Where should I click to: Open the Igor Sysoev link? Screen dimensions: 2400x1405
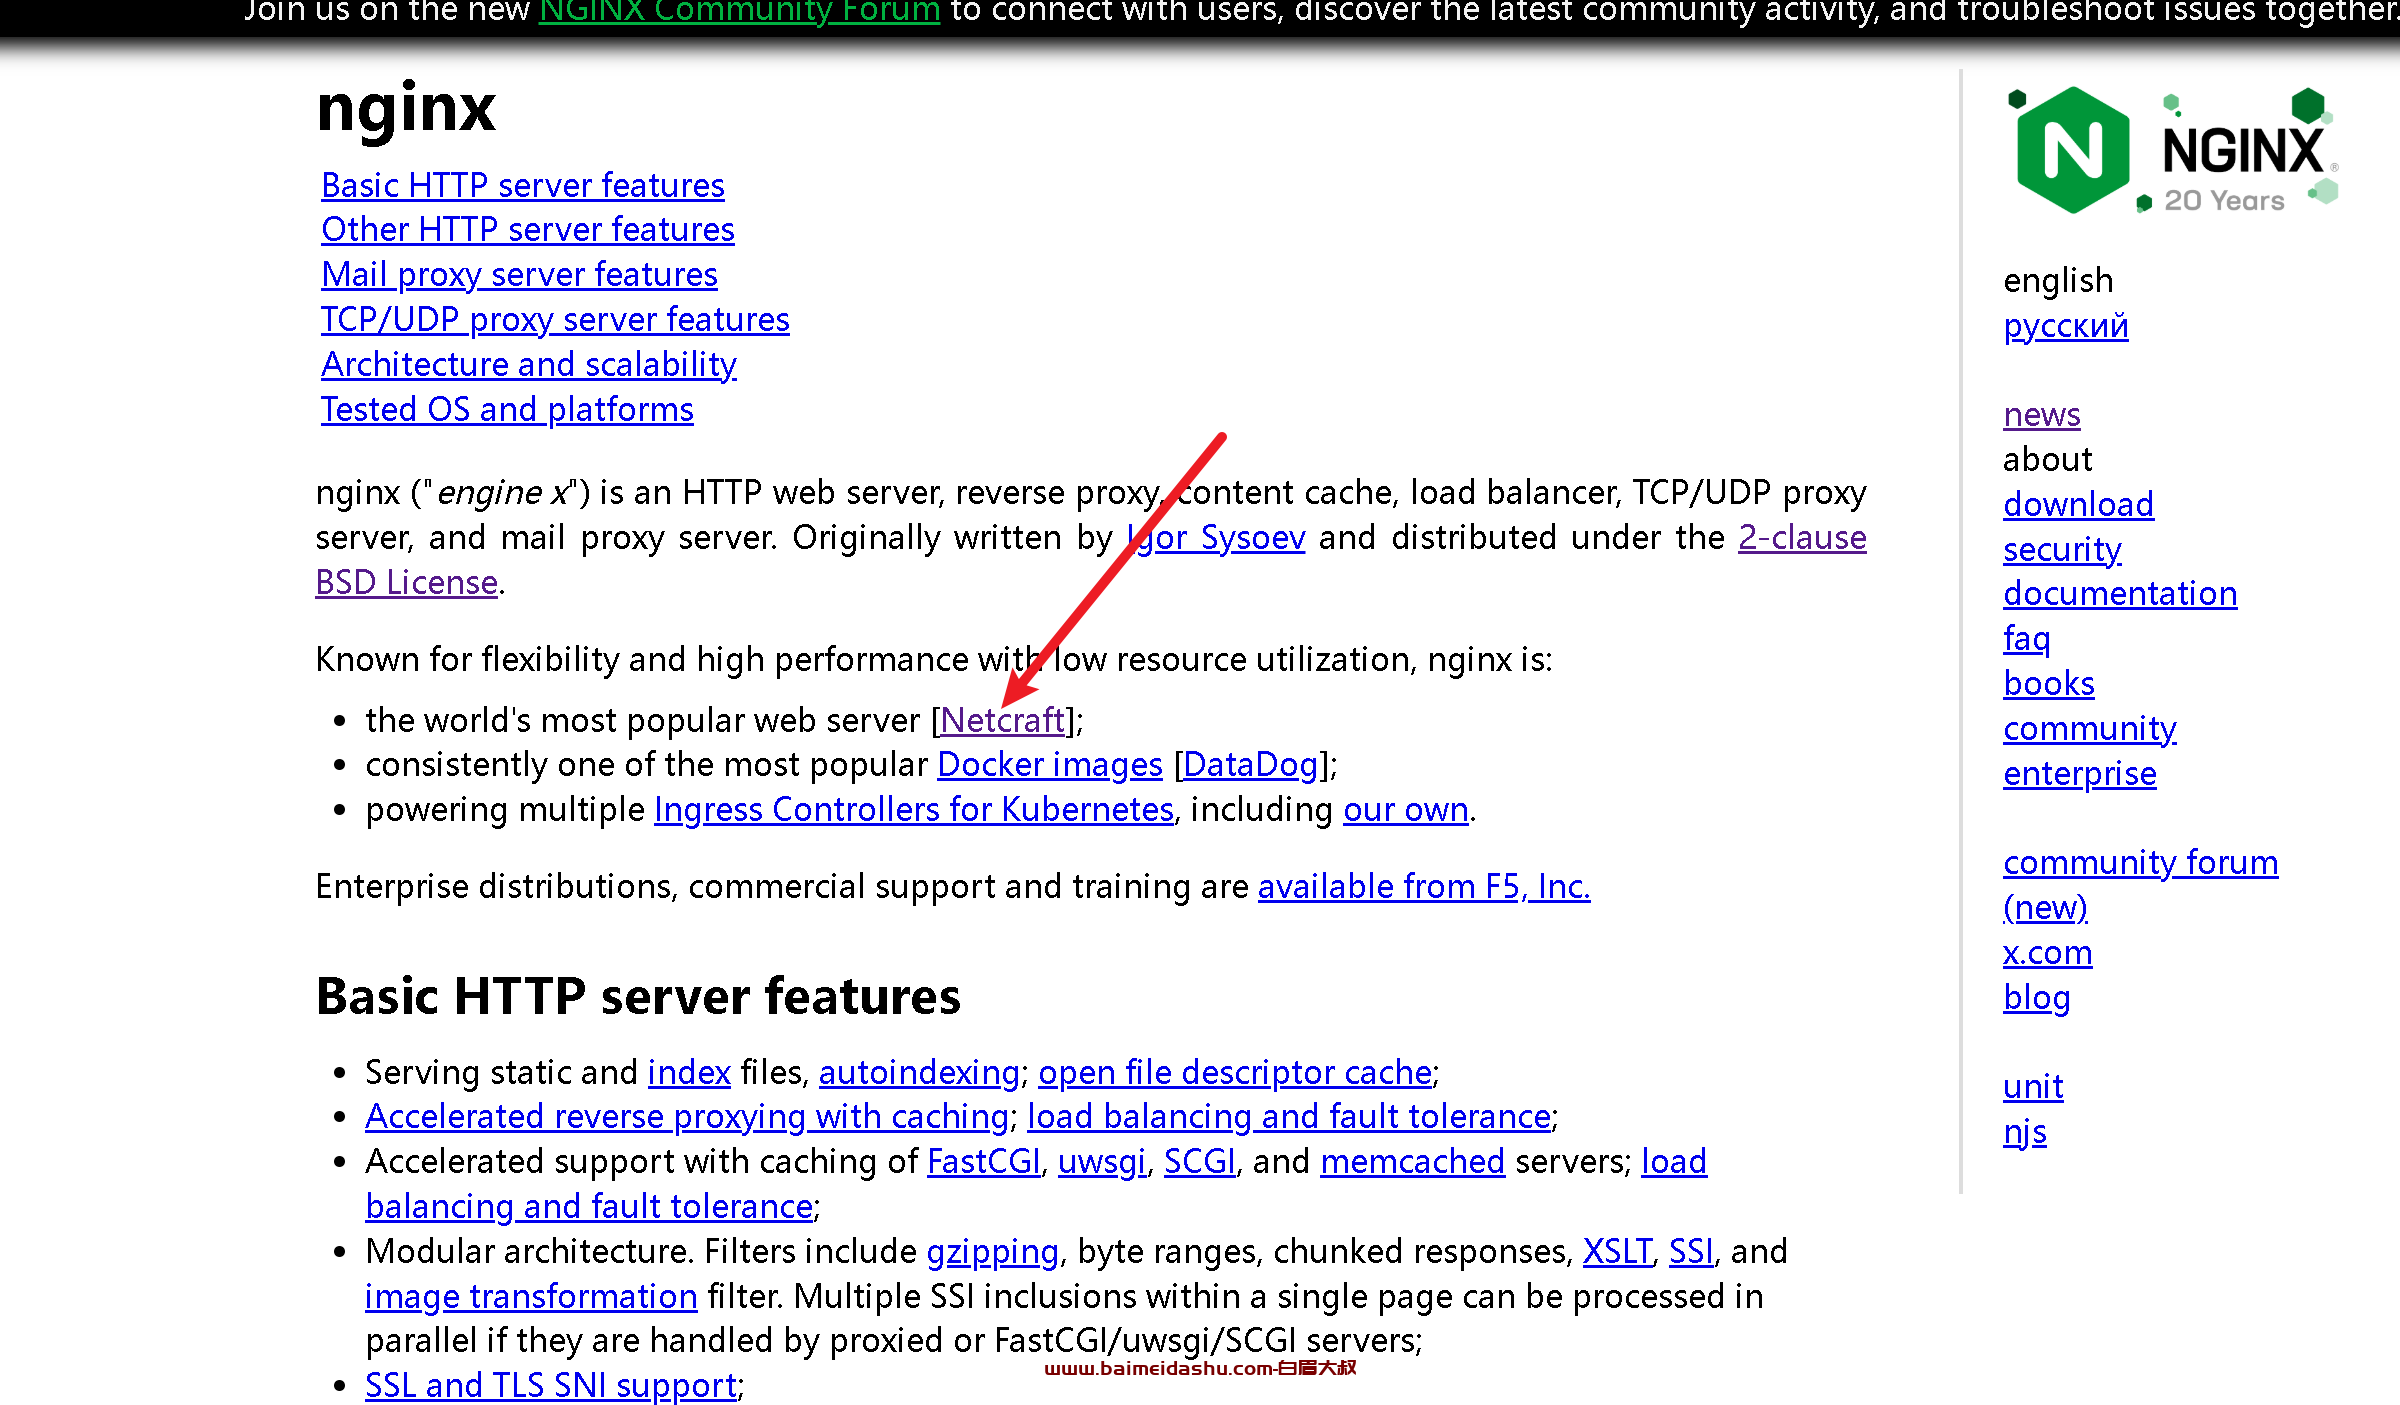tap(1216, 538)
